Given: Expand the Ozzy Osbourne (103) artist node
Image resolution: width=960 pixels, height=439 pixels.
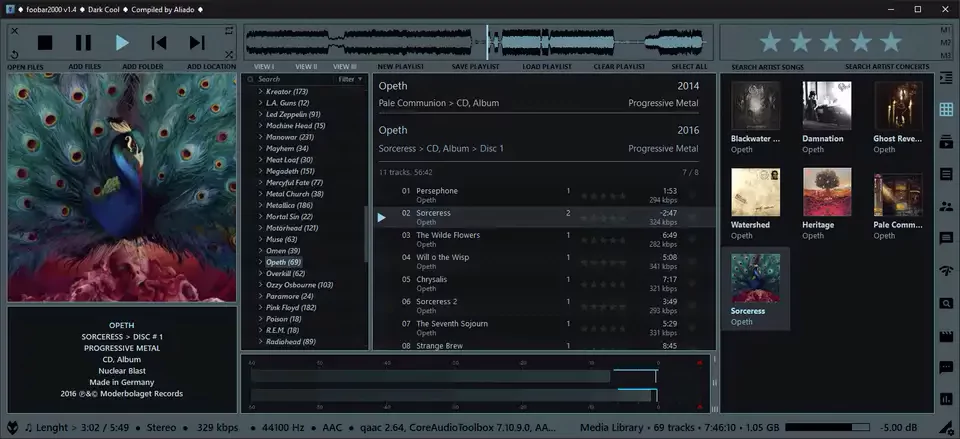Looking at the screenshot, I should [x=260, y=285].
